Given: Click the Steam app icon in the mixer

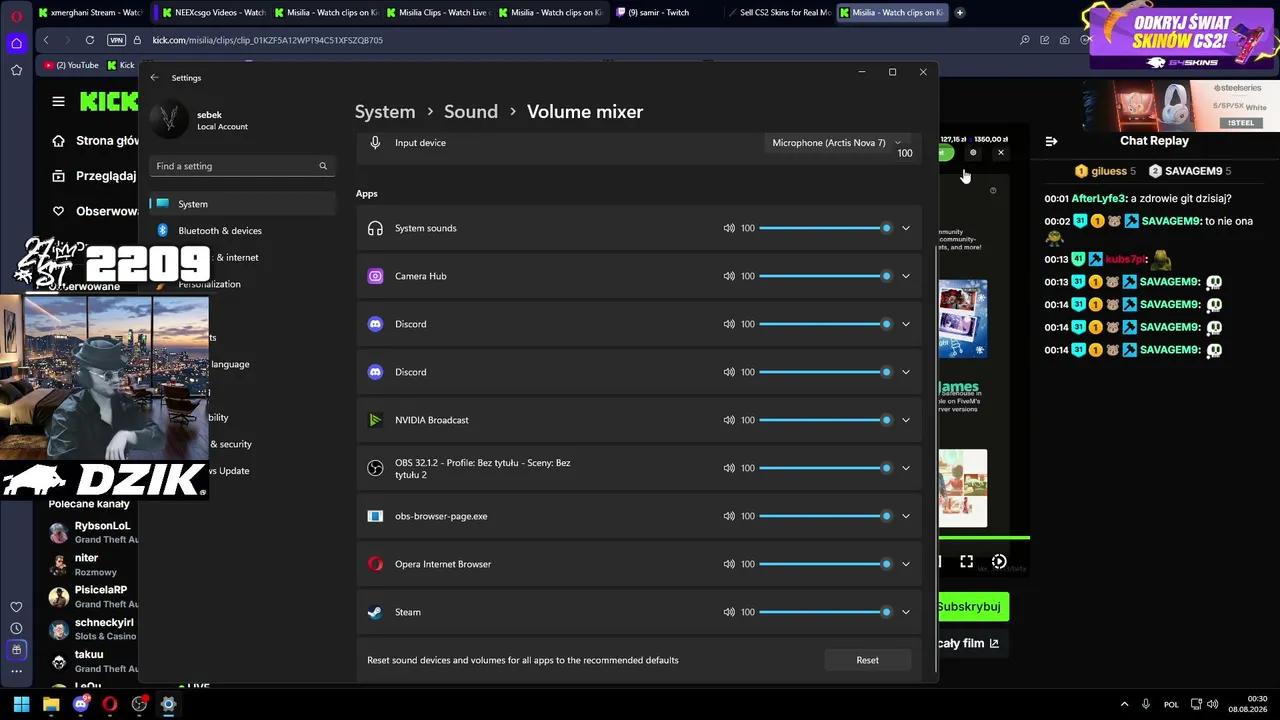Looking at the screenshot, I should (375, 612).
